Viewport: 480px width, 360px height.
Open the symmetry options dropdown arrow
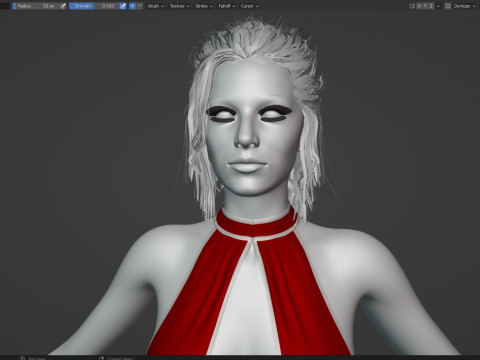point(438,6)
